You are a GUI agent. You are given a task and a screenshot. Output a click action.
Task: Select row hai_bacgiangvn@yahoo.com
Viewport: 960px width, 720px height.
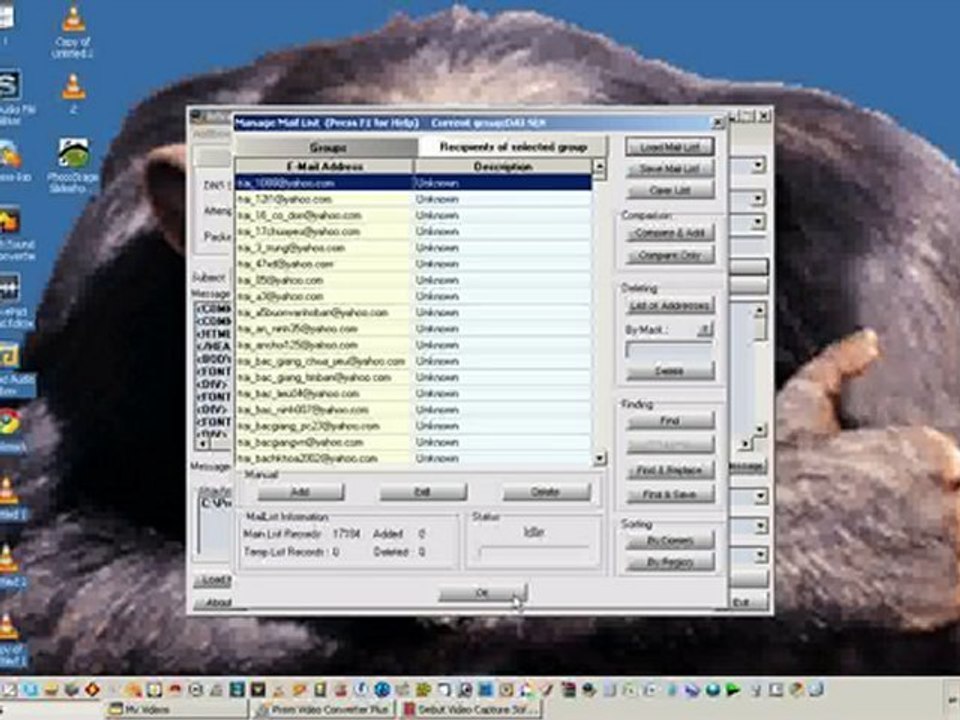413,442
